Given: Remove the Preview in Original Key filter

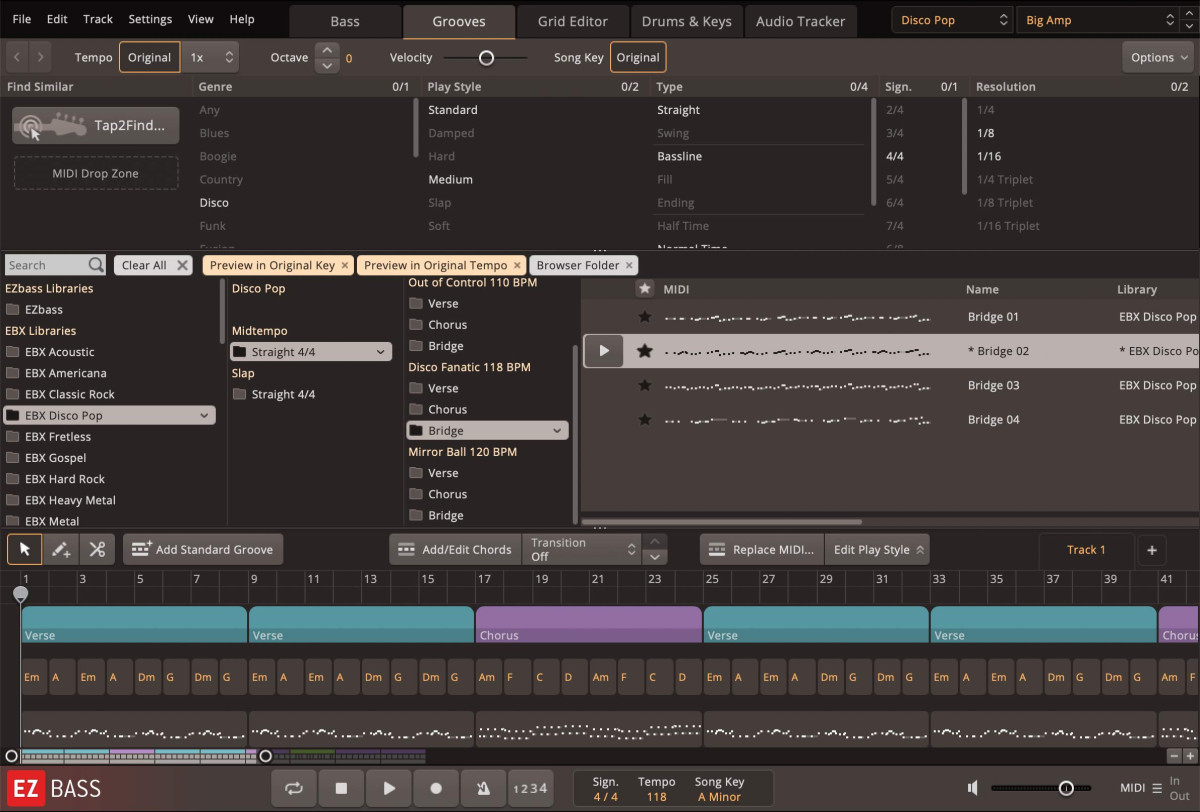Looking at the screenshot, I should pyautogui.click(x=345, y=265).
